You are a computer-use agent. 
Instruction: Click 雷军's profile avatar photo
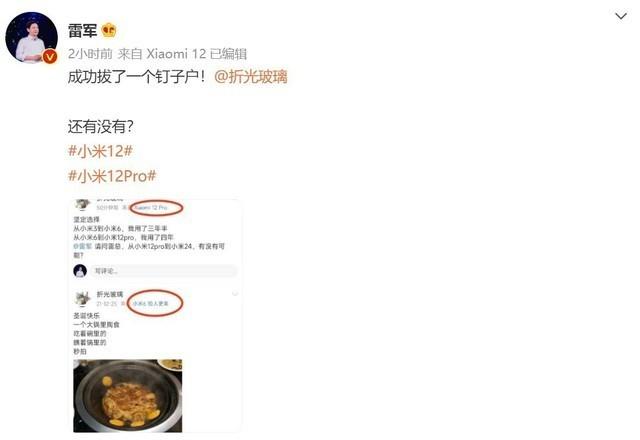[x=31, y=38]
